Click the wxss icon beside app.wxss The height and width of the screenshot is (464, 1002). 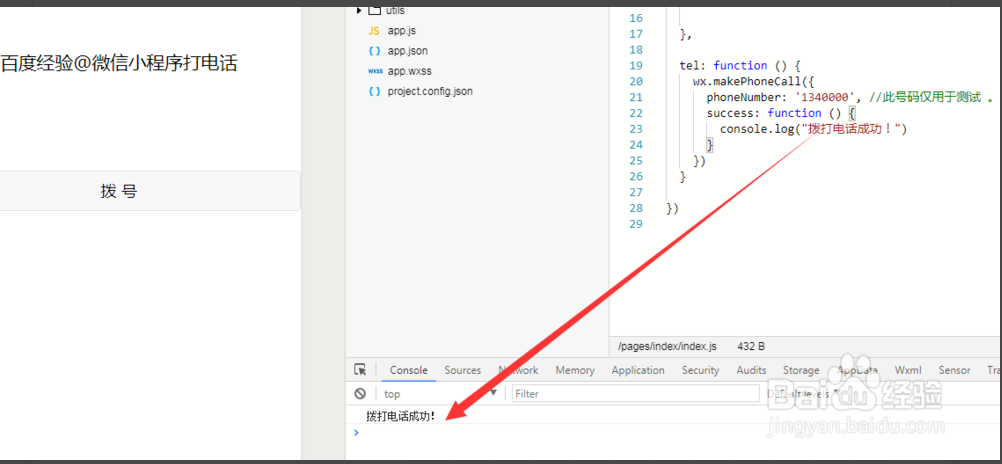[375, 71]
